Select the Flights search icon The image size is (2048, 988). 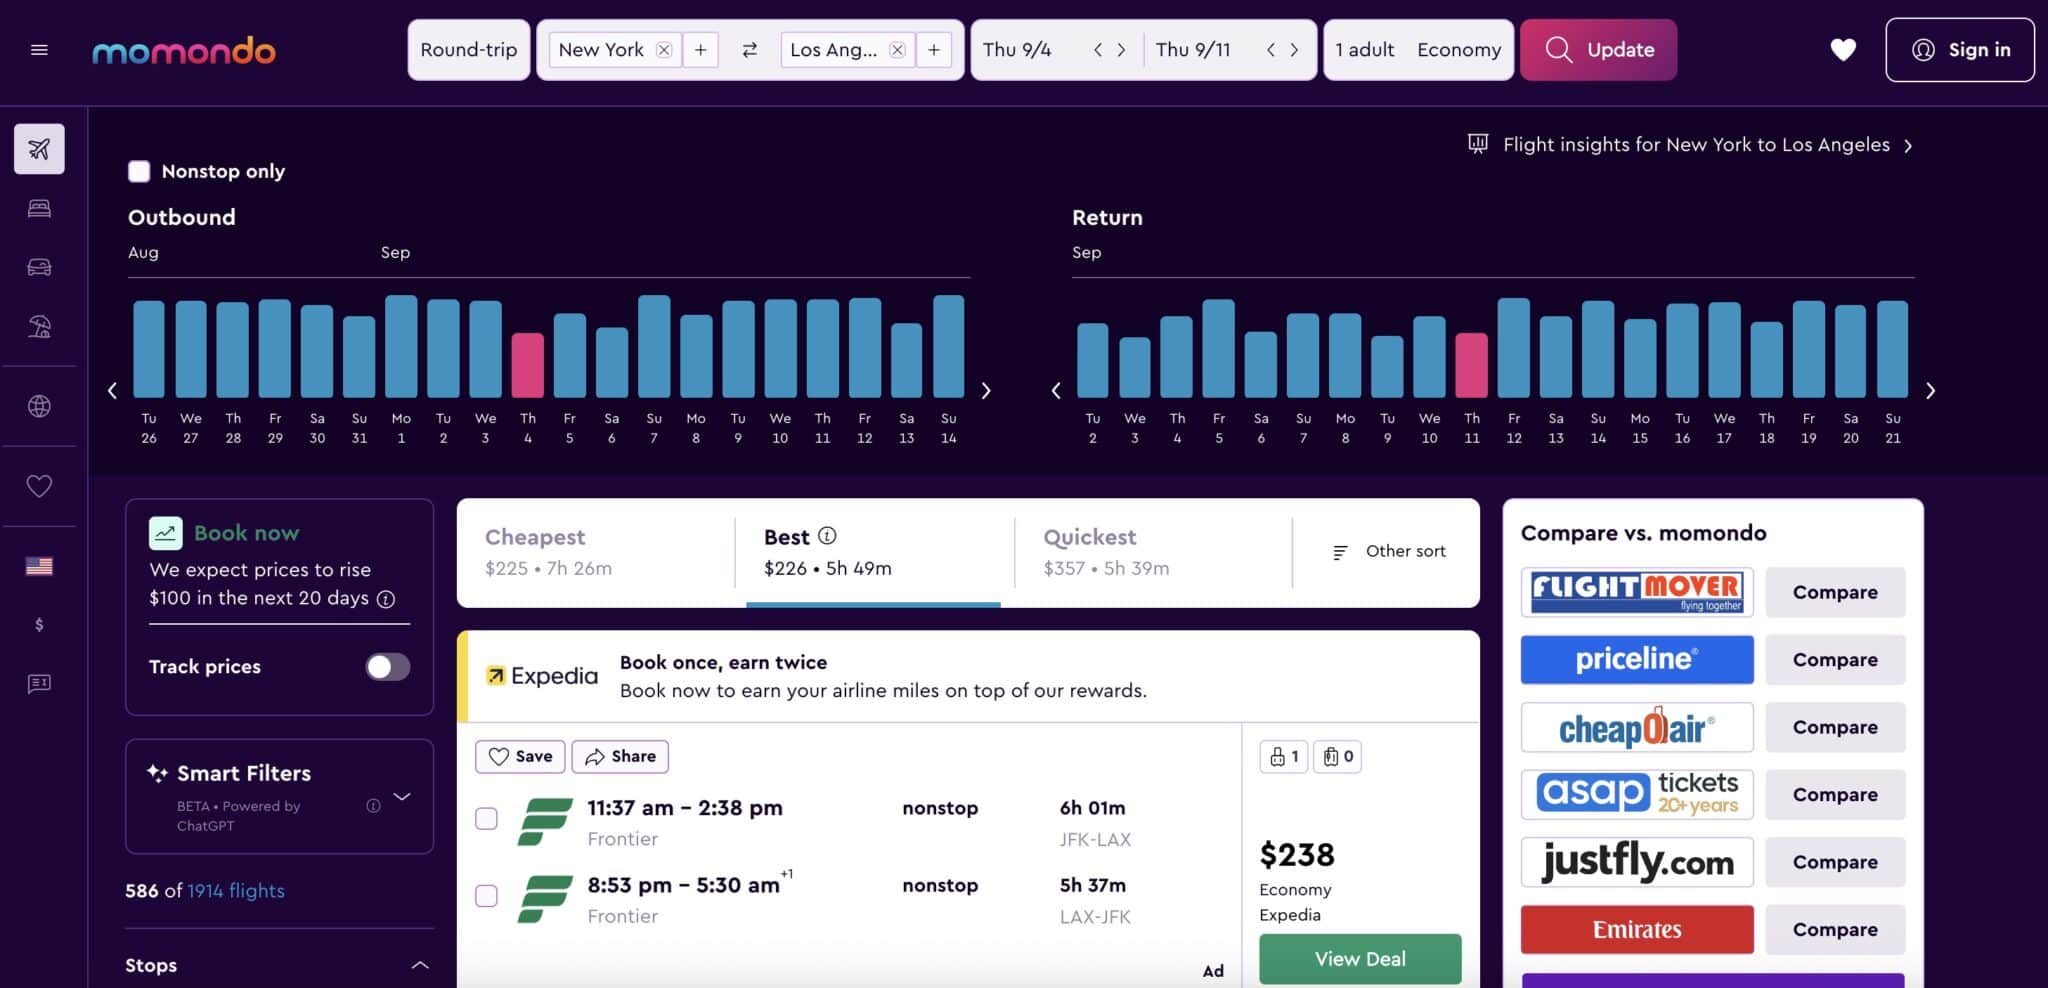pos(39,148)
